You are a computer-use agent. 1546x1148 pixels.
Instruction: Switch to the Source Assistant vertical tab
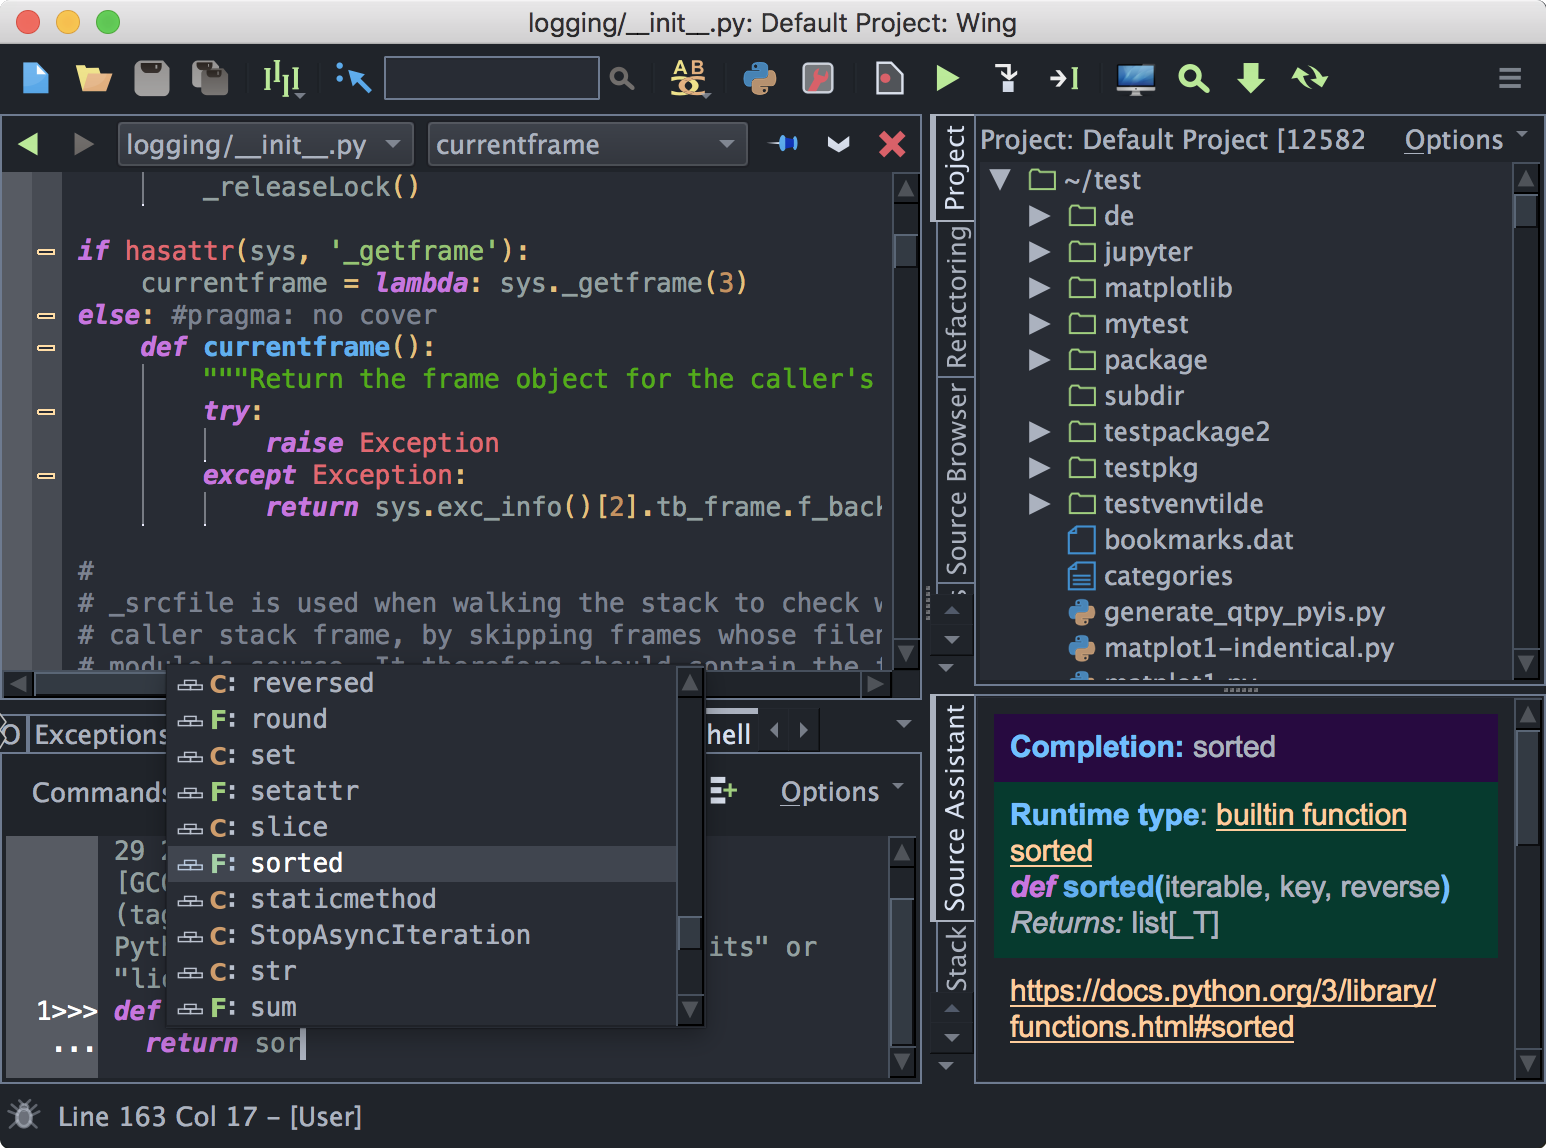[955, 808]
